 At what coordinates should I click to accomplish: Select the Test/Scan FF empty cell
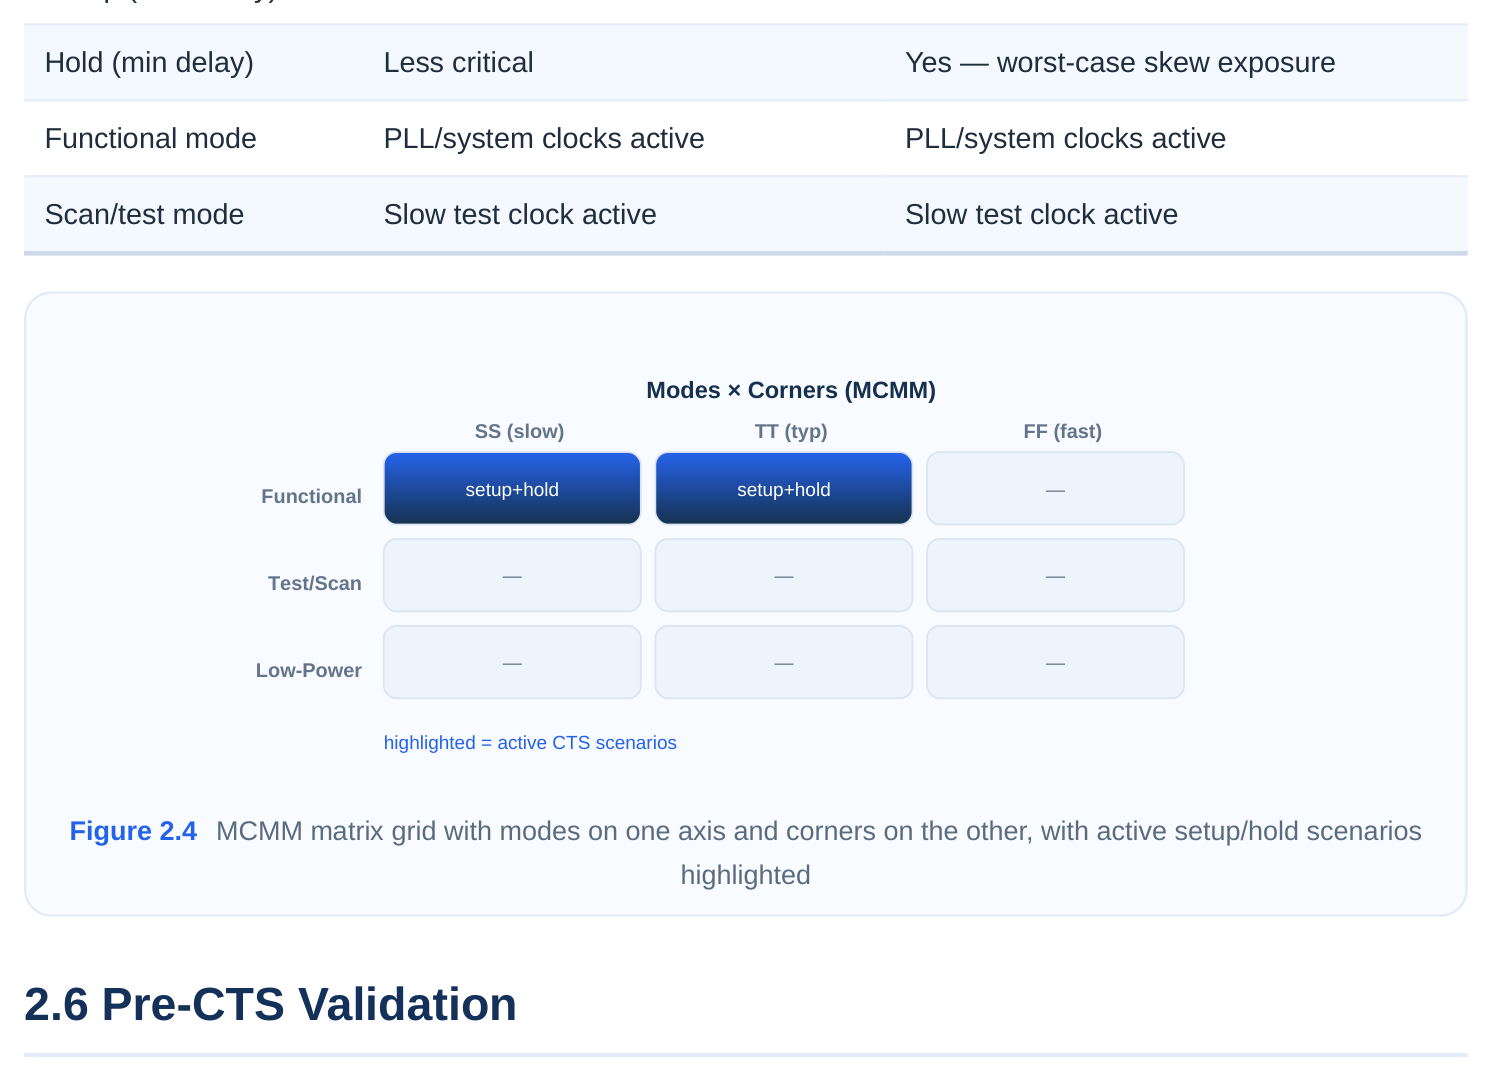1055,576
